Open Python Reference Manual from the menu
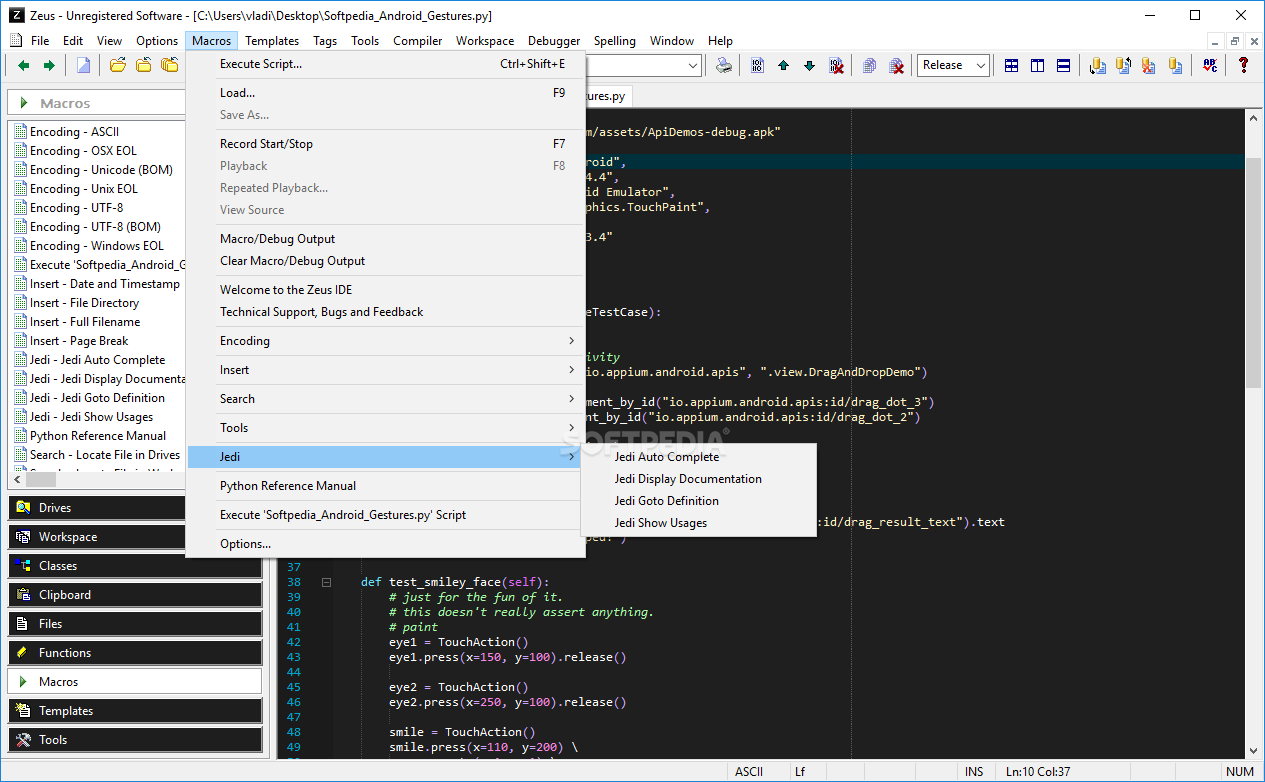Viewport: 1265px width, 782px height. click(x=386, y=486)
